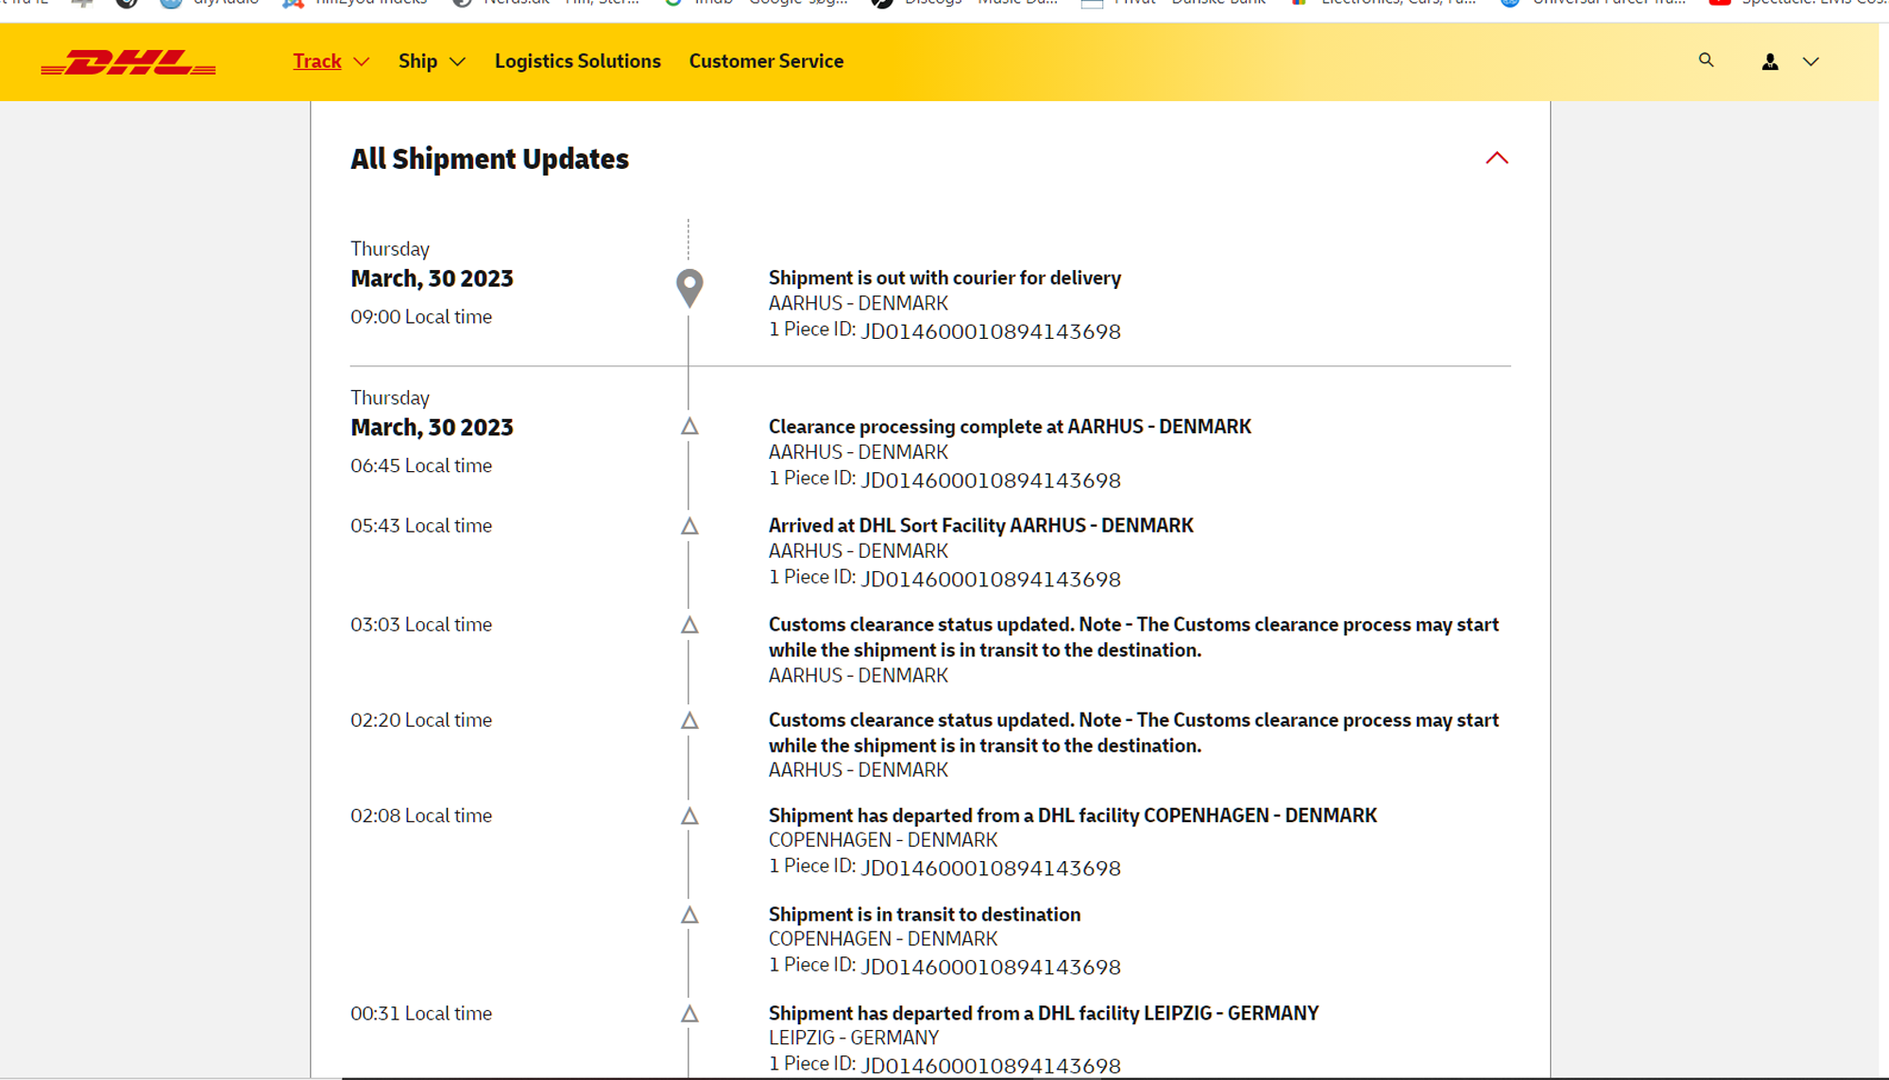Viewport: 1889px width, 1080px height.
Task: Click the first 'March, 30 2023' date at 09:00
Action: tap(431, 279)
